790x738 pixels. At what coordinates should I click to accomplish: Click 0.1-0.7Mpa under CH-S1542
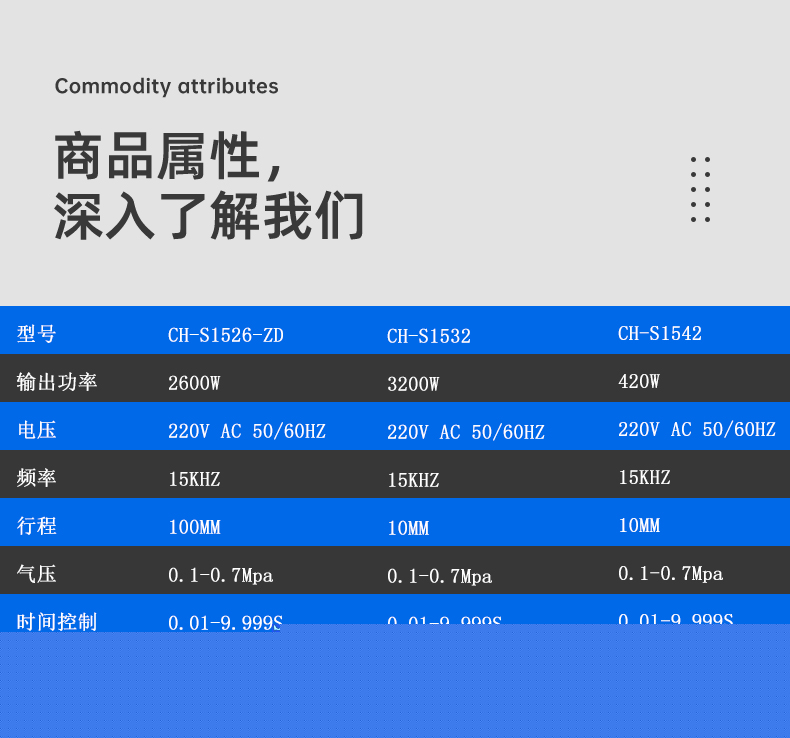coord(671,573)
